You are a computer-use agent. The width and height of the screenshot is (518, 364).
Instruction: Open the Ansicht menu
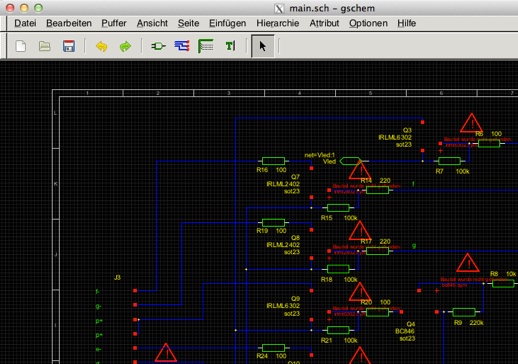[x=152, y=23]
